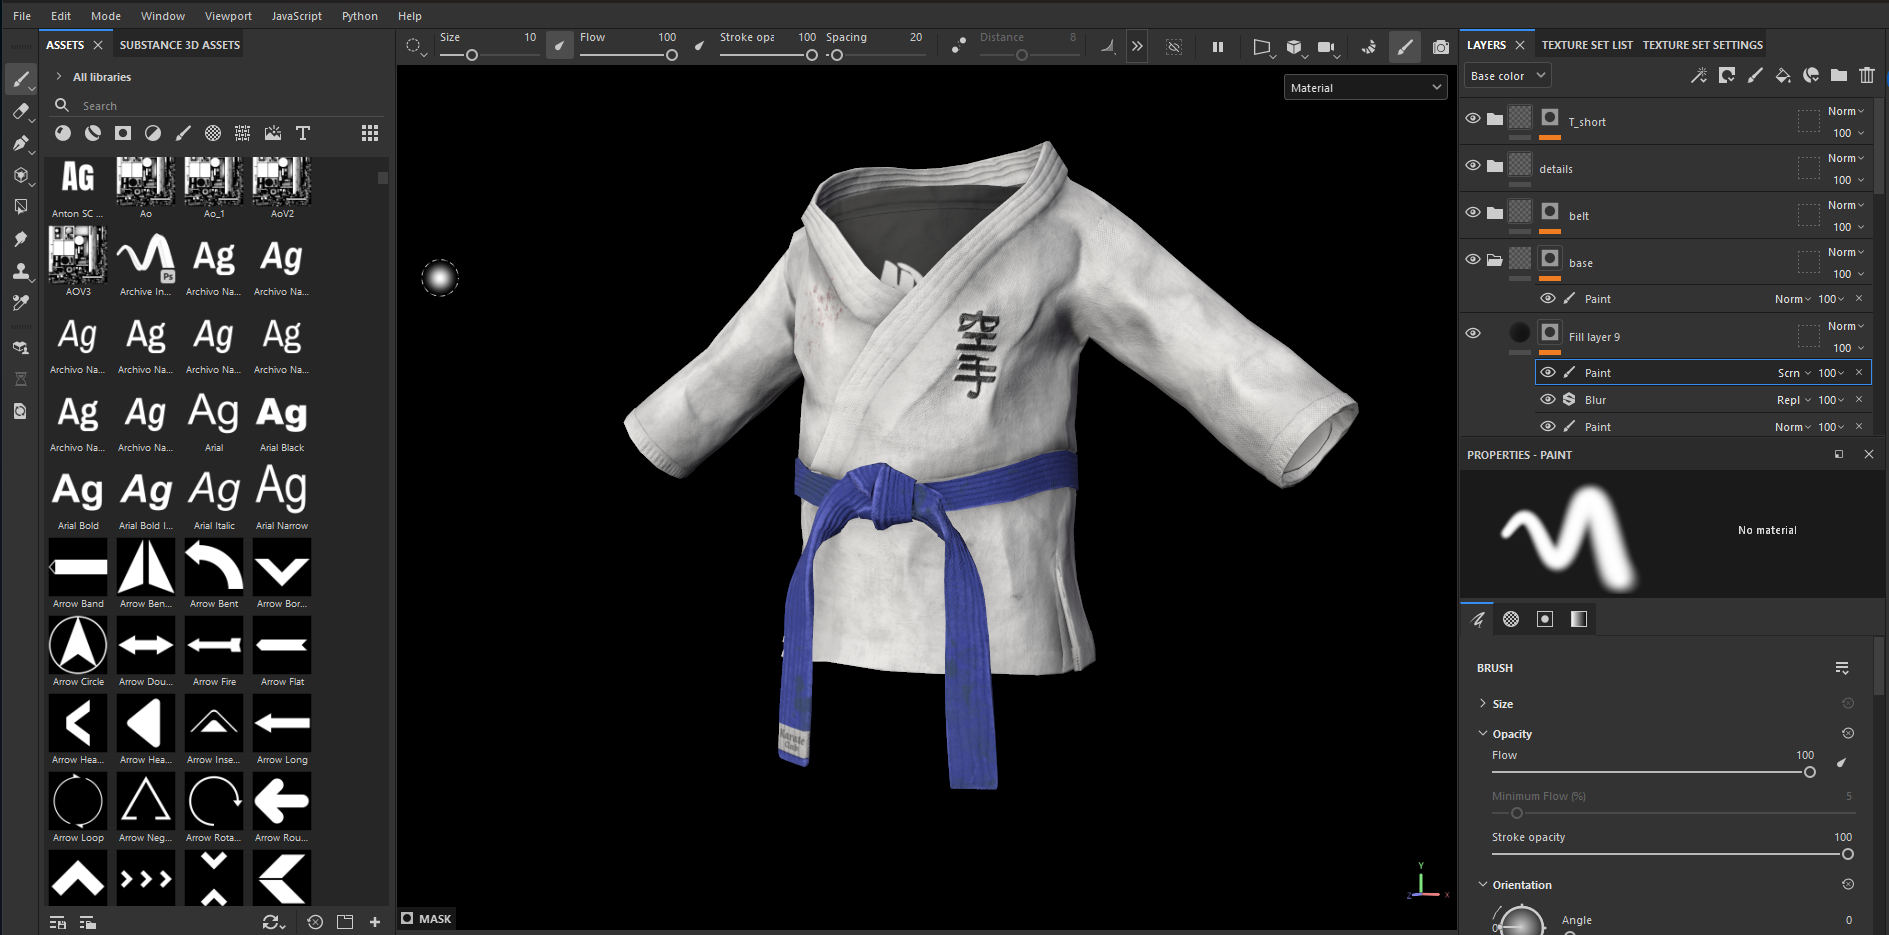
Task: Click the Add effect magic wand icon
Action: point(1699,76)
